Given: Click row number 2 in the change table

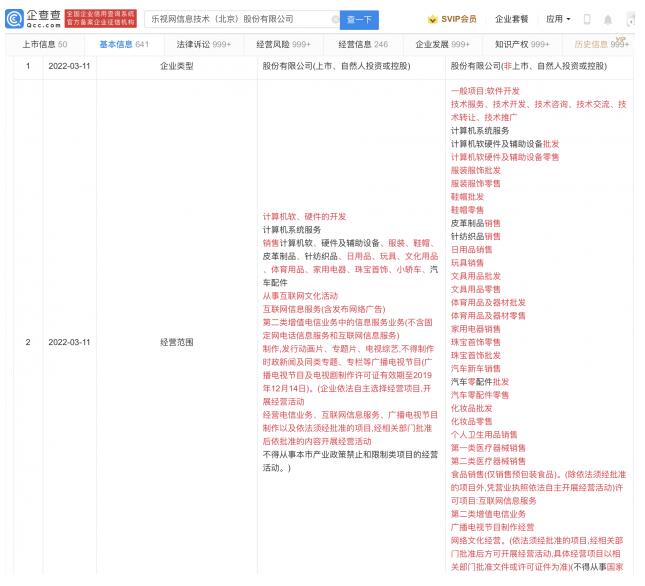Looking at the screenshot, I should coord(28,342).
